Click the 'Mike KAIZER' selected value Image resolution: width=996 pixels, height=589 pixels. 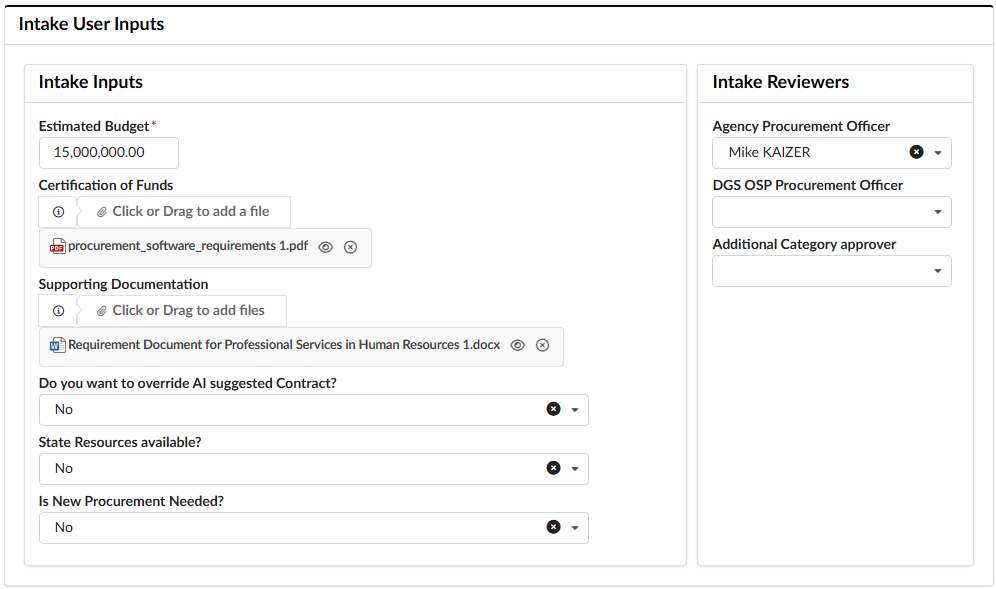point(769,152)
